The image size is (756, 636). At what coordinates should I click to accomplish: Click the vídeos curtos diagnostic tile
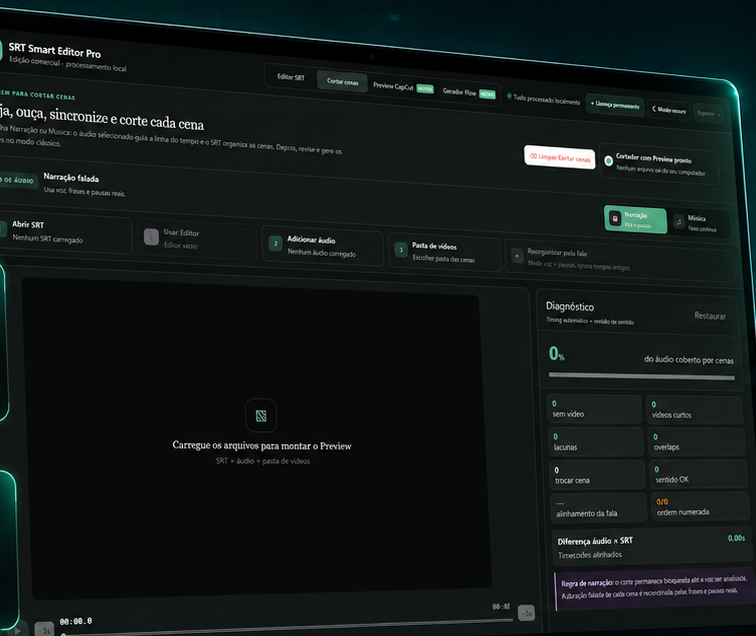[694, 410]
